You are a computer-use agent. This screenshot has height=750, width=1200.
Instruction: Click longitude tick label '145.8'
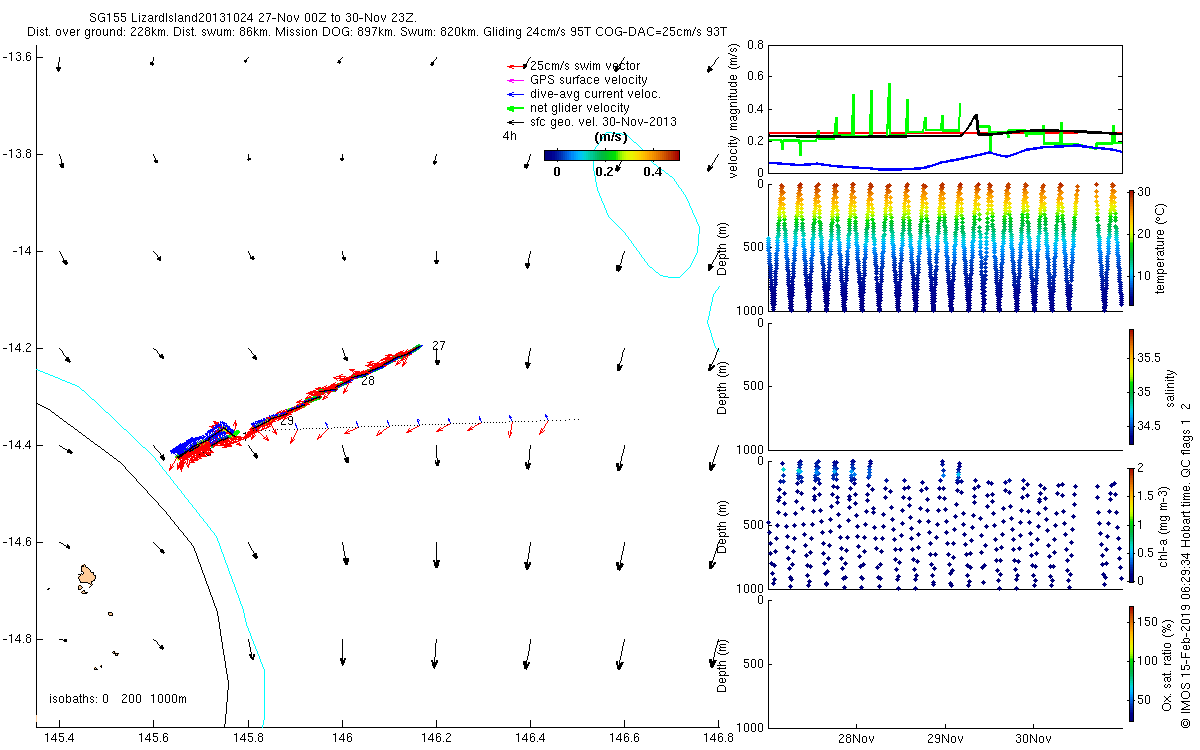[x=247, y=739]
